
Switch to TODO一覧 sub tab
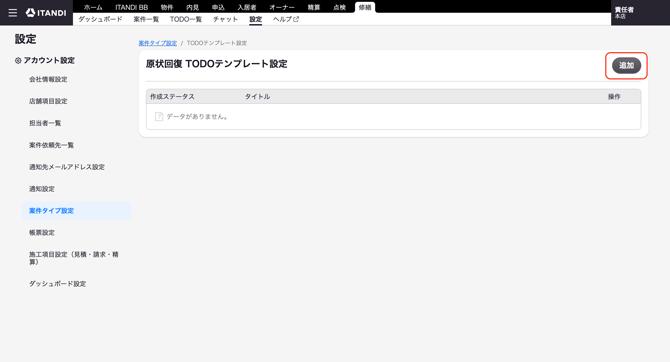click(x=186, y=19)
